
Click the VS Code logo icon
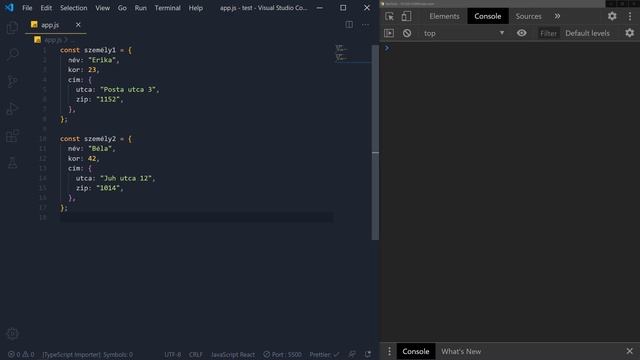tap(9, 8)
